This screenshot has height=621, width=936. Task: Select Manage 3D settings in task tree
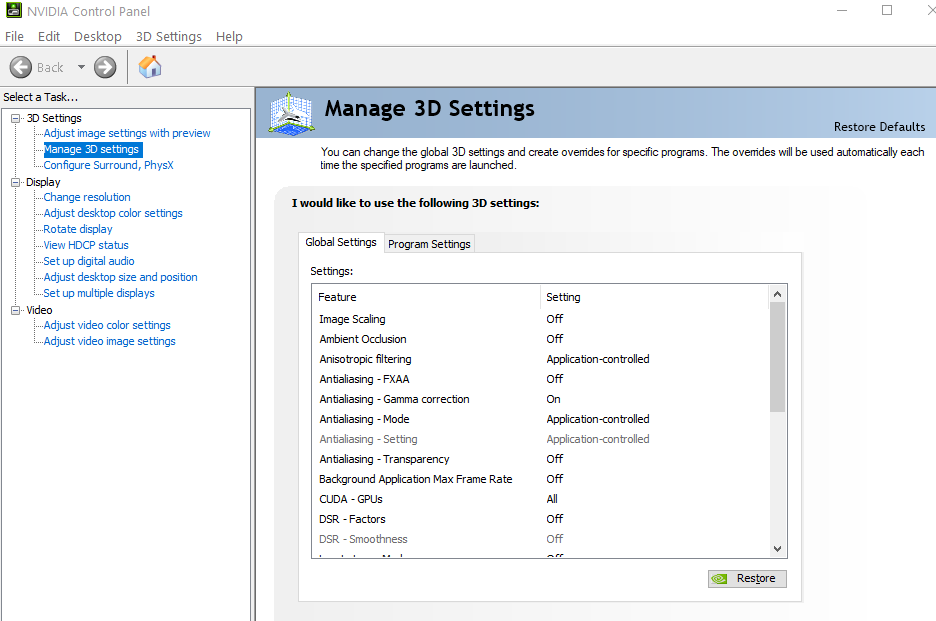91,149
